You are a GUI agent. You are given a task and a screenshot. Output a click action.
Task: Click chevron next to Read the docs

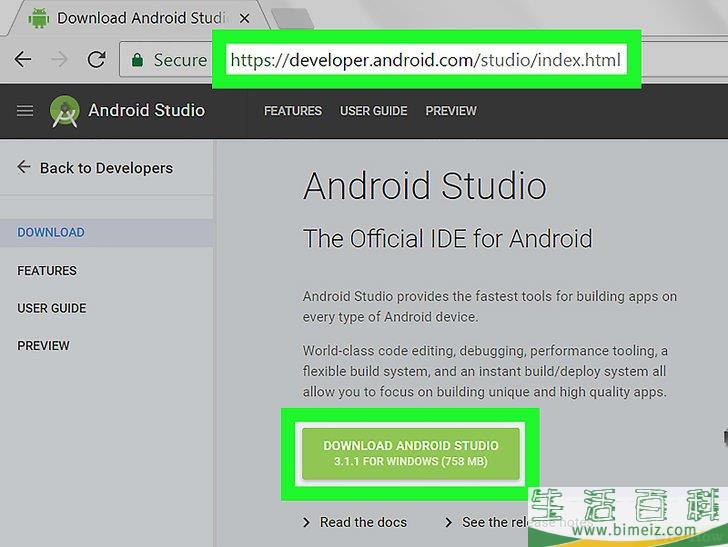click(x=306, y=523)
